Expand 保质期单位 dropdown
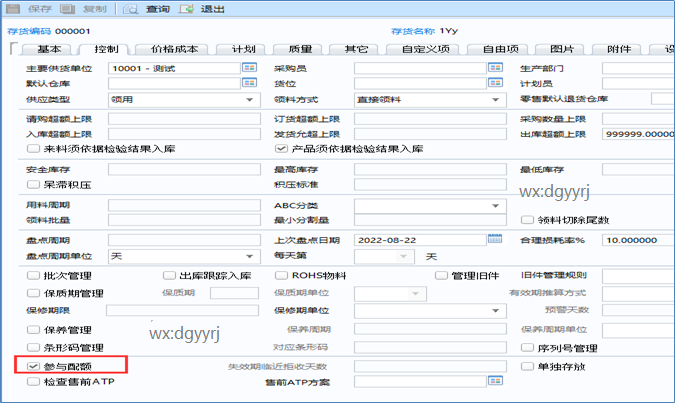The width and height of the screenshot is (675, 403). tap(415, 294)
